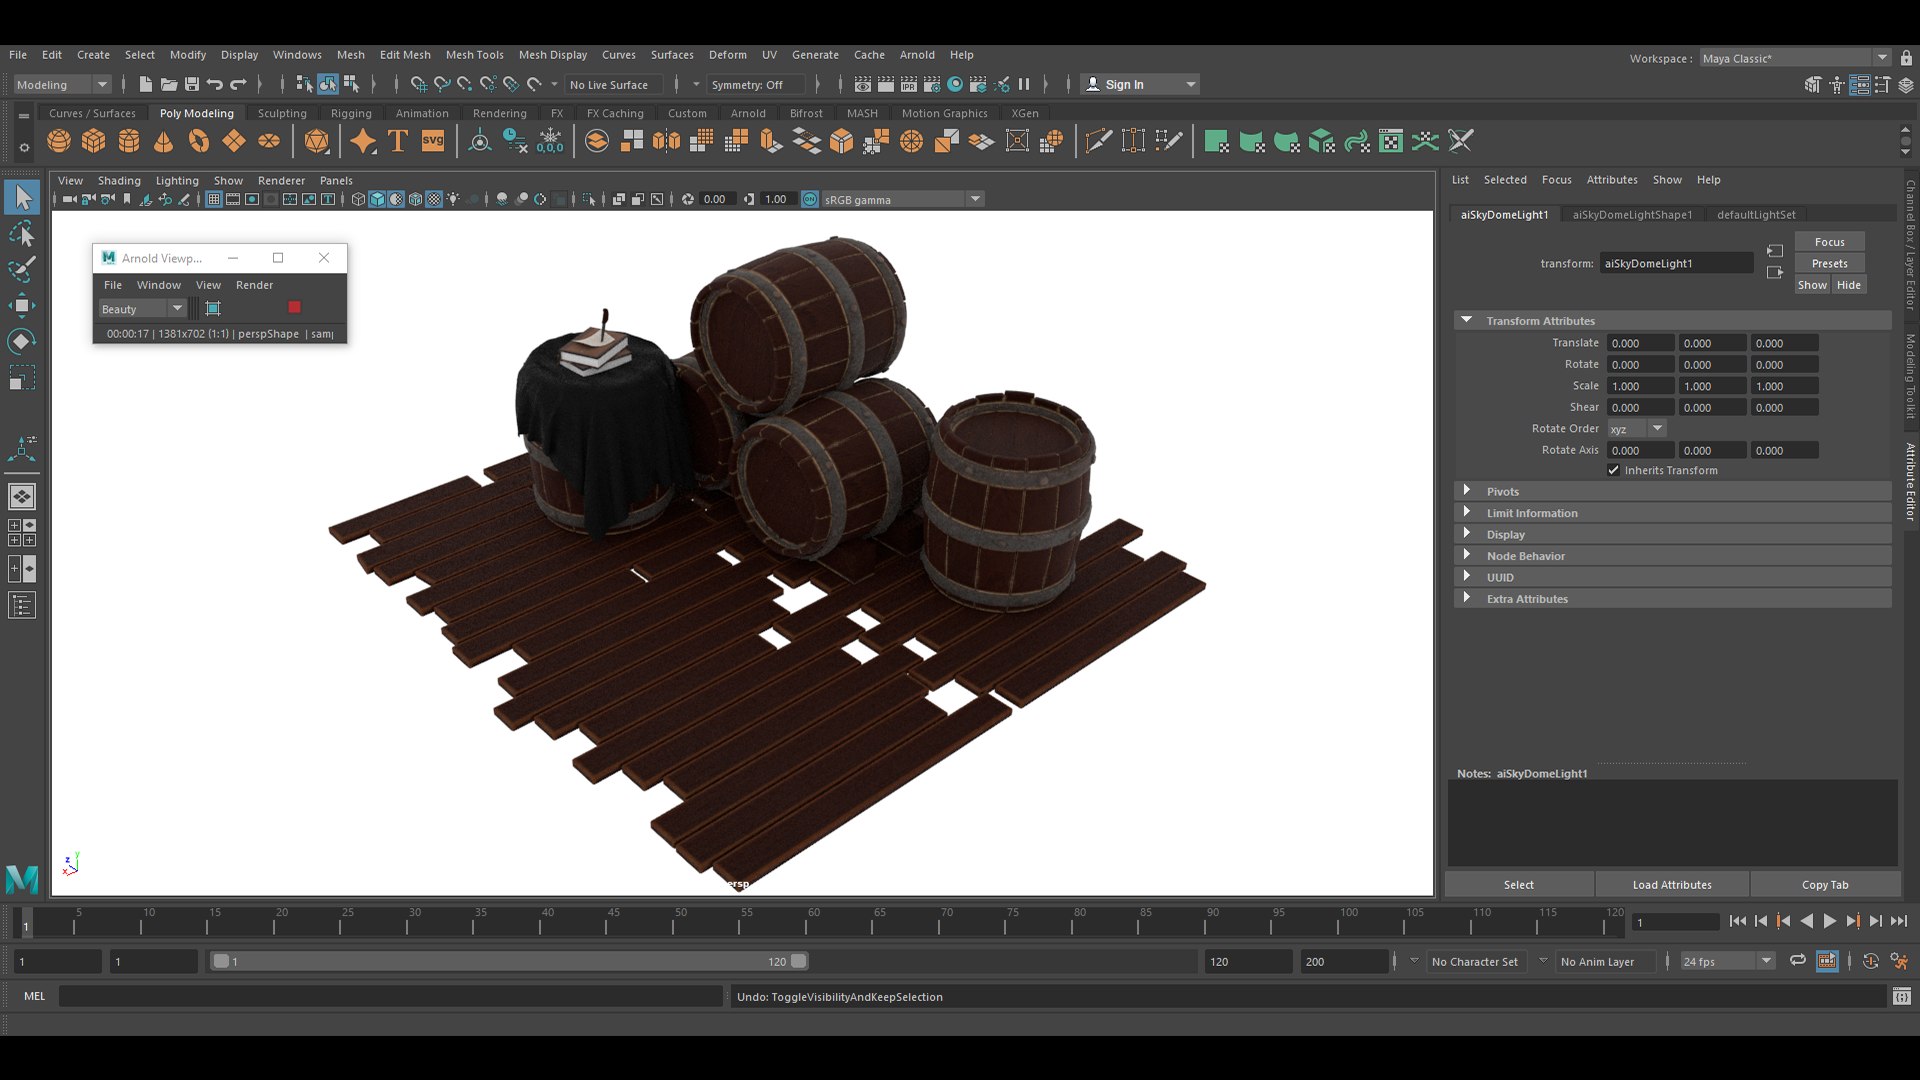Click the playback range slider bar

click(x=508, y=961)
